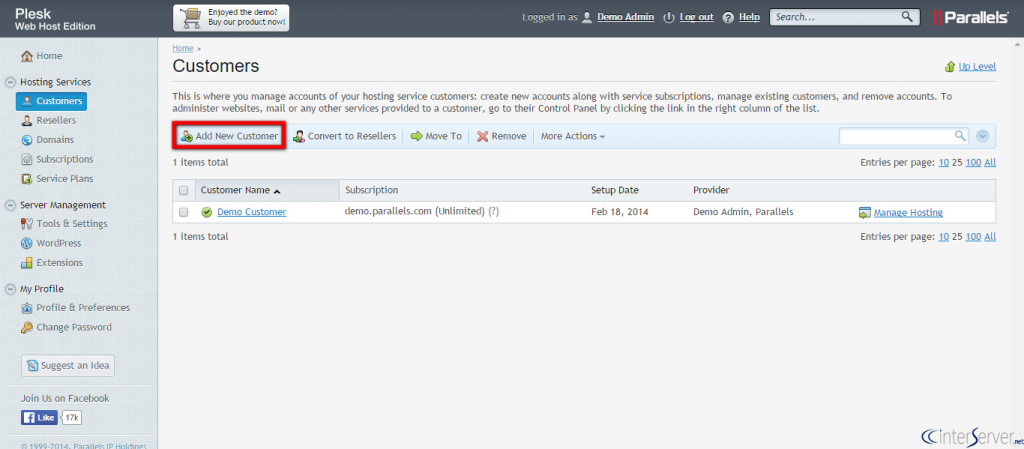The height and width of the screenshot is (449, 1024).
Task: Click the Suggest an Idea button
Action: pos(68,365)
